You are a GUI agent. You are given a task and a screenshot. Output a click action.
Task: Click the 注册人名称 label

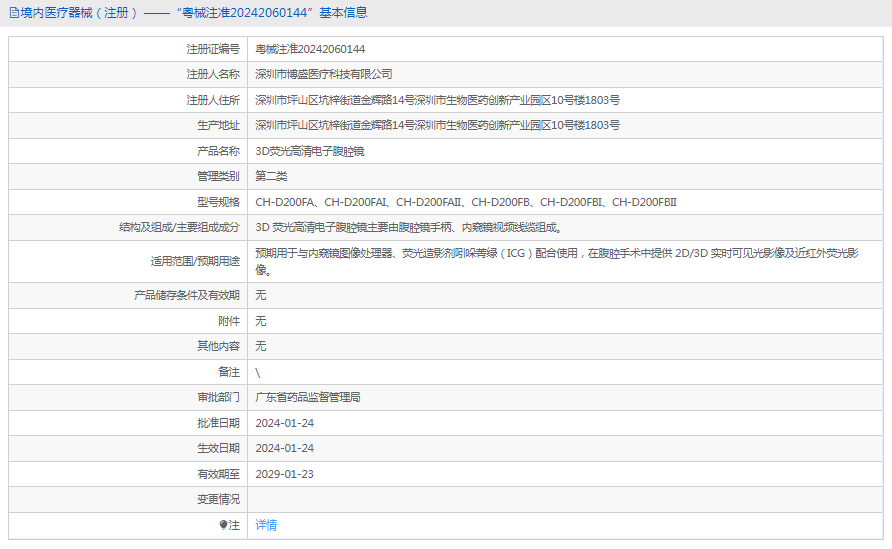[213, 75]
